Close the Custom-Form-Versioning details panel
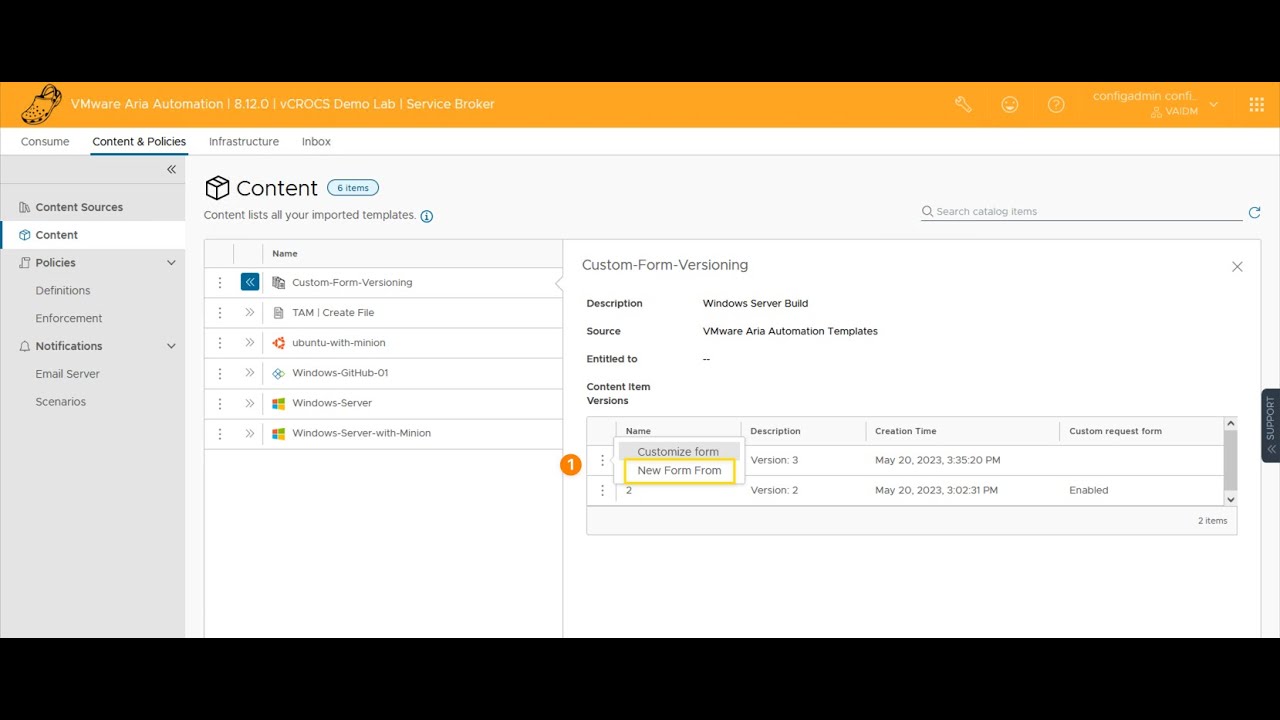Screen dimensions: 1280x720 (x=1237, y=267)
